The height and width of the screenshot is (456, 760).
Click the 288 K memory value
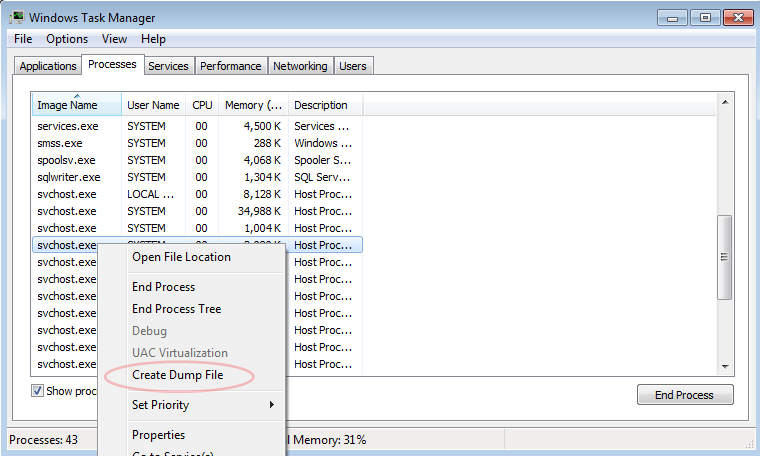pos(267,143)
